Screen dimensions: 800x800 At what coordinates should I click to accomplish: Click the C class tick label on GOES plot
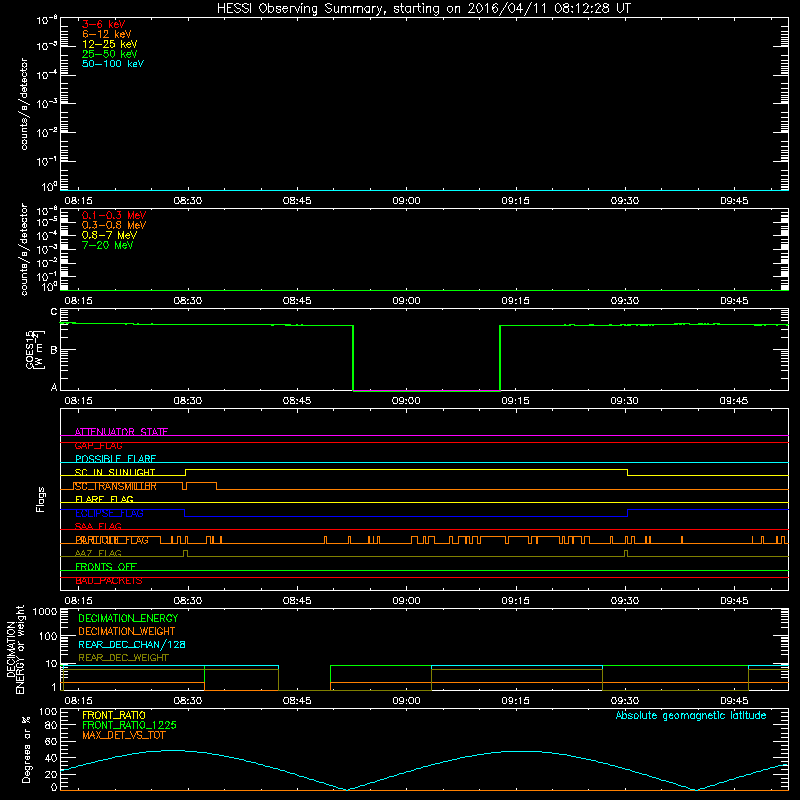tap(54, 312)
